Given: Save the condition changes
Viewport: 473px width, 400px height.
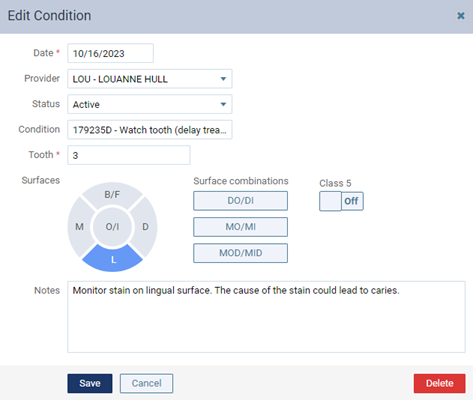Looking at the screenshot, I should pos(90,383).
